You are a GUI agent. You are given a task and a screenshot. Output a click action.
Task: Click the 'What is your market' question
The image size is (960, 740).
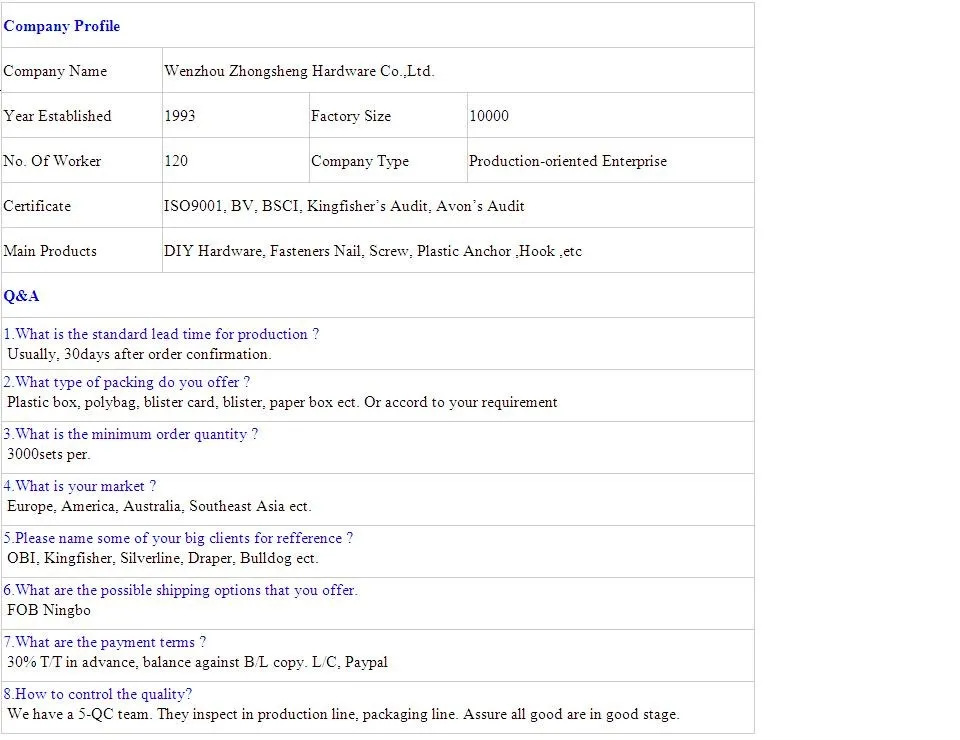tap(80, 486)
